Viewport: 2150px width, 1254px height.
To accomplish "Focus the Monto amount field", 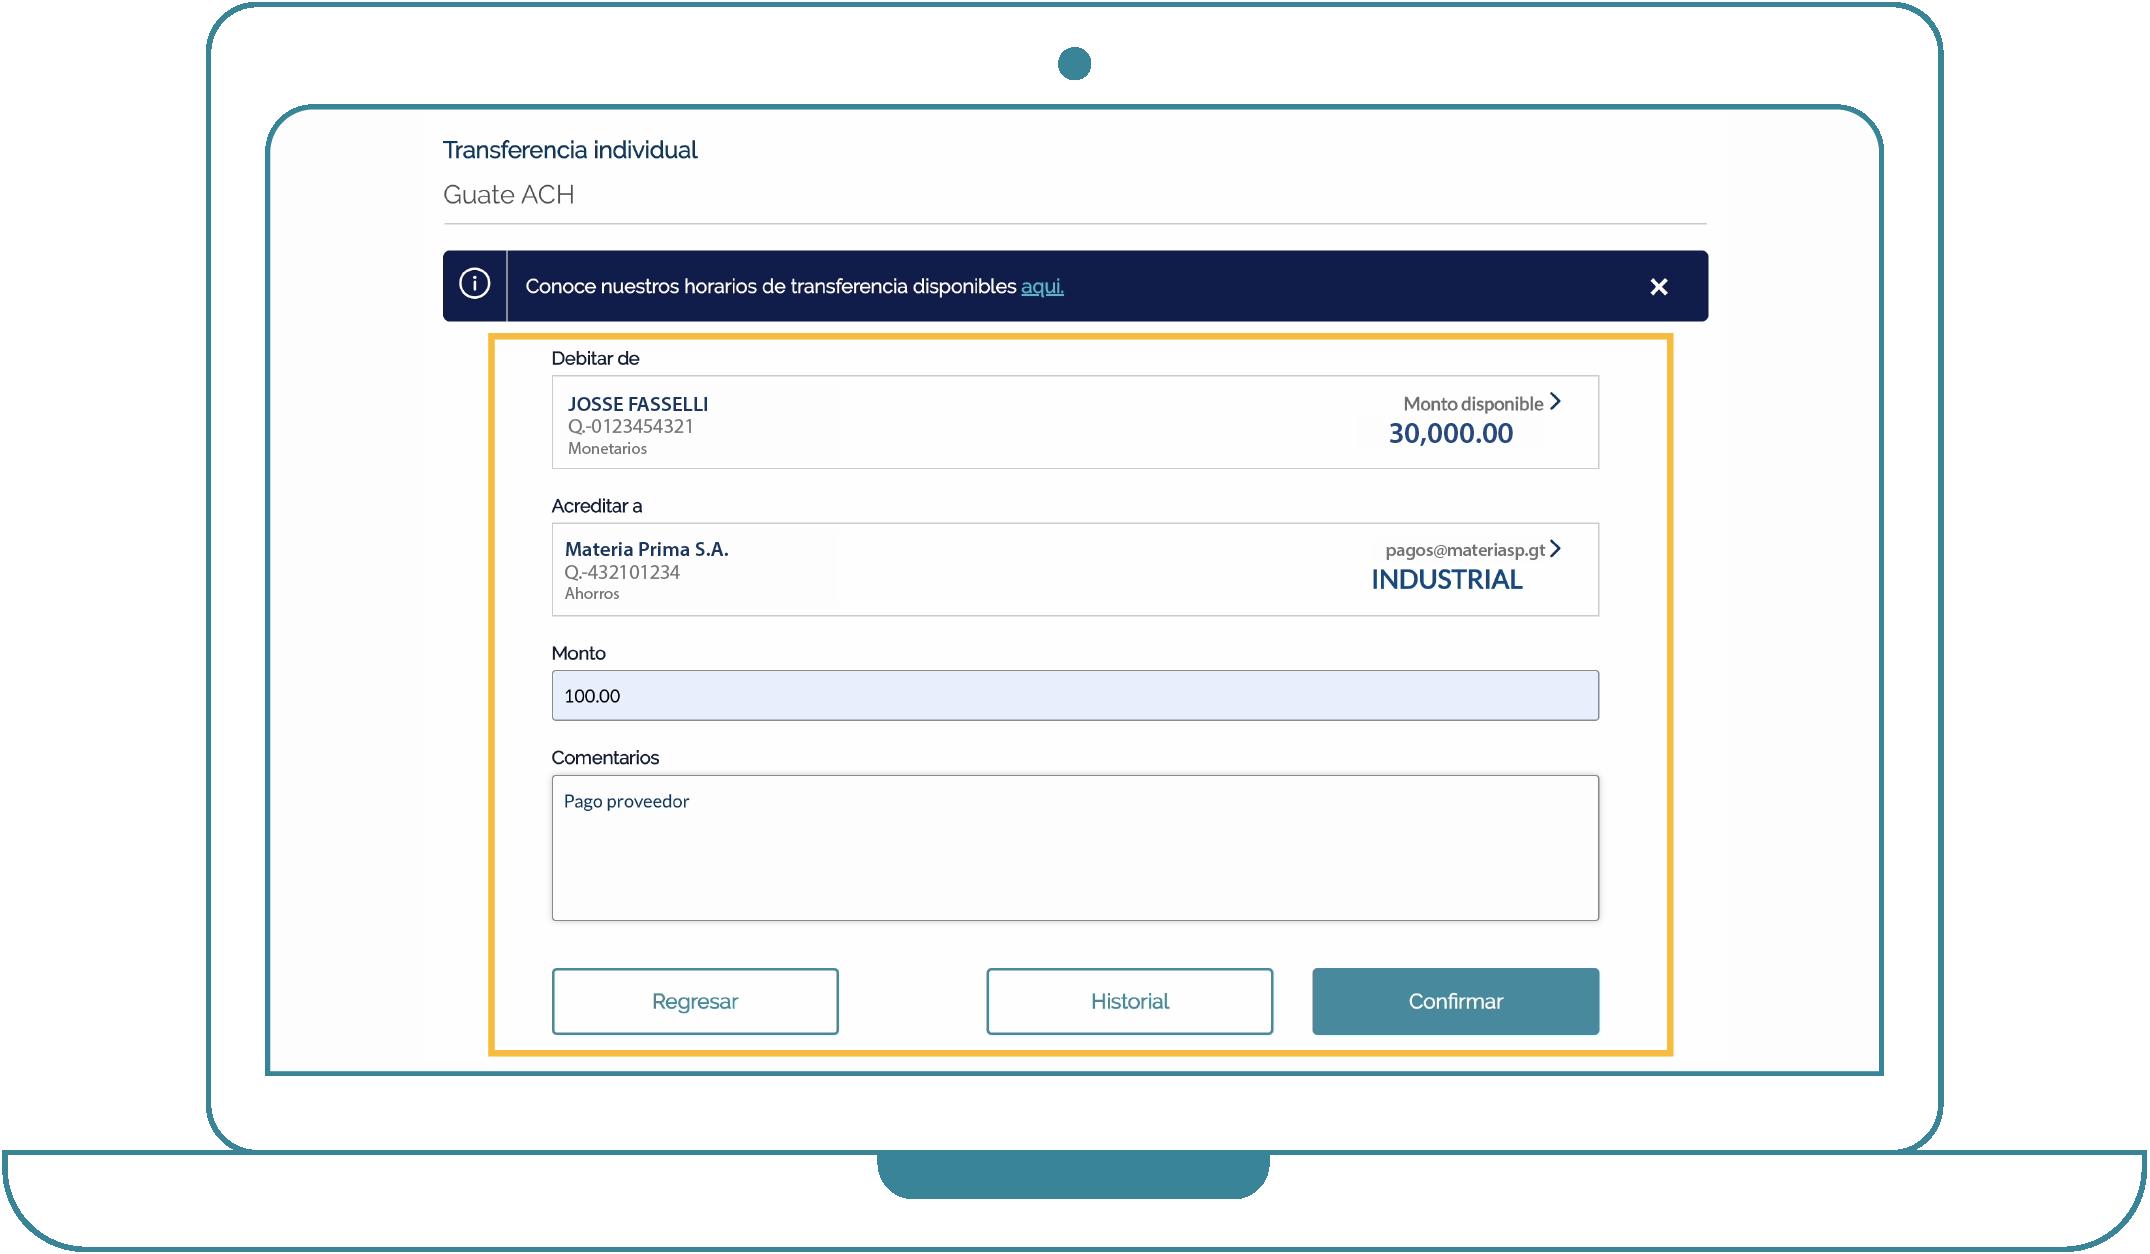I will pos(1074,696).
